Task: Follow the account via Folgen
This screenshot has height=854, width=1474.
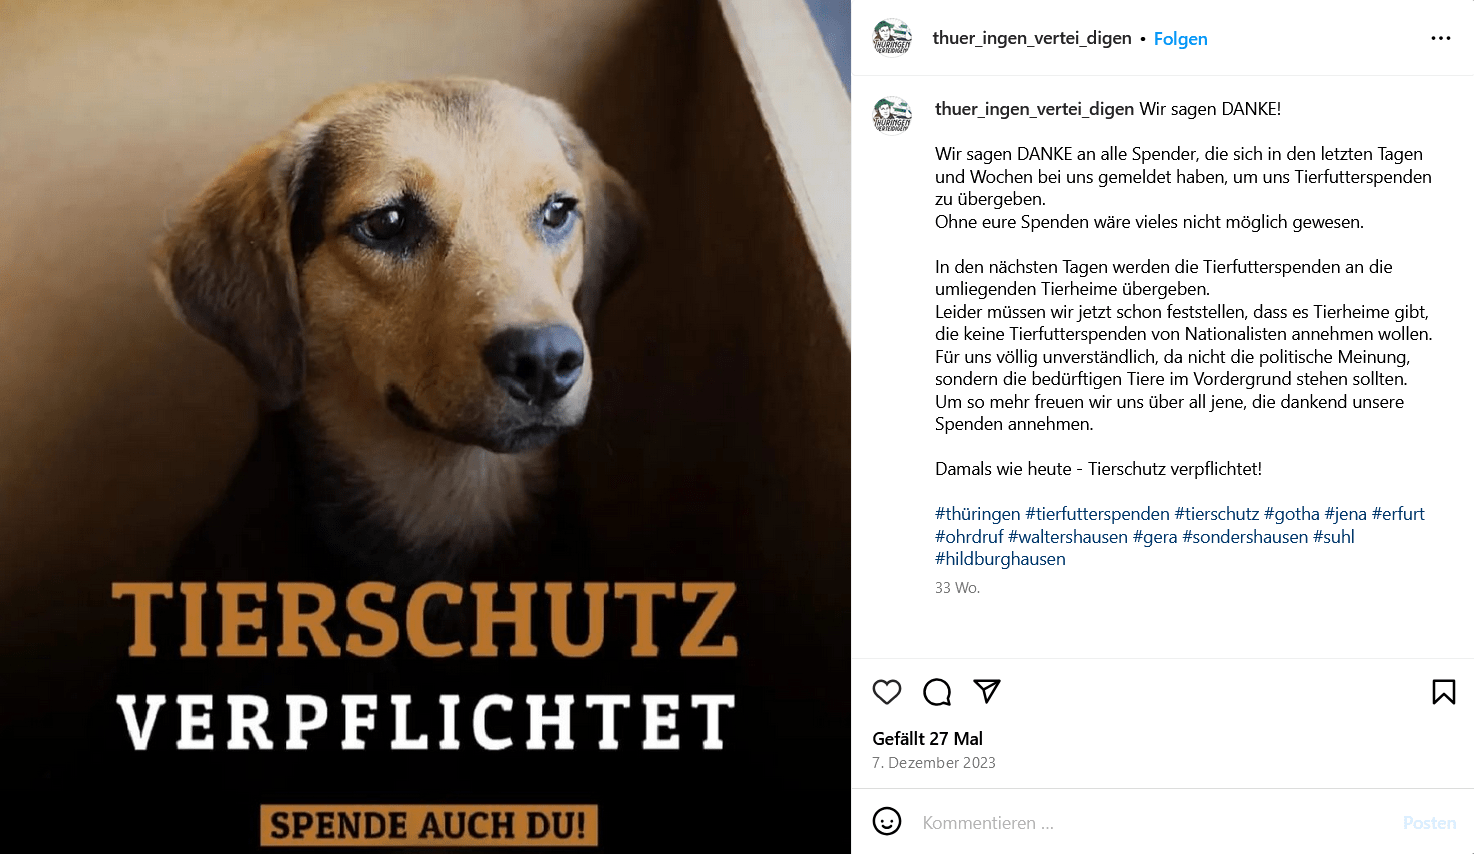Action: 1180,39
